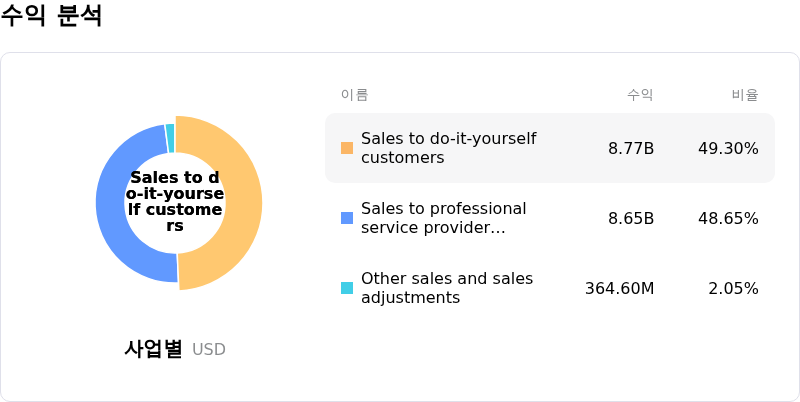Click the 48.65% ratio value
The width and height of the screenshot is (800, 402).
(728, 218)
